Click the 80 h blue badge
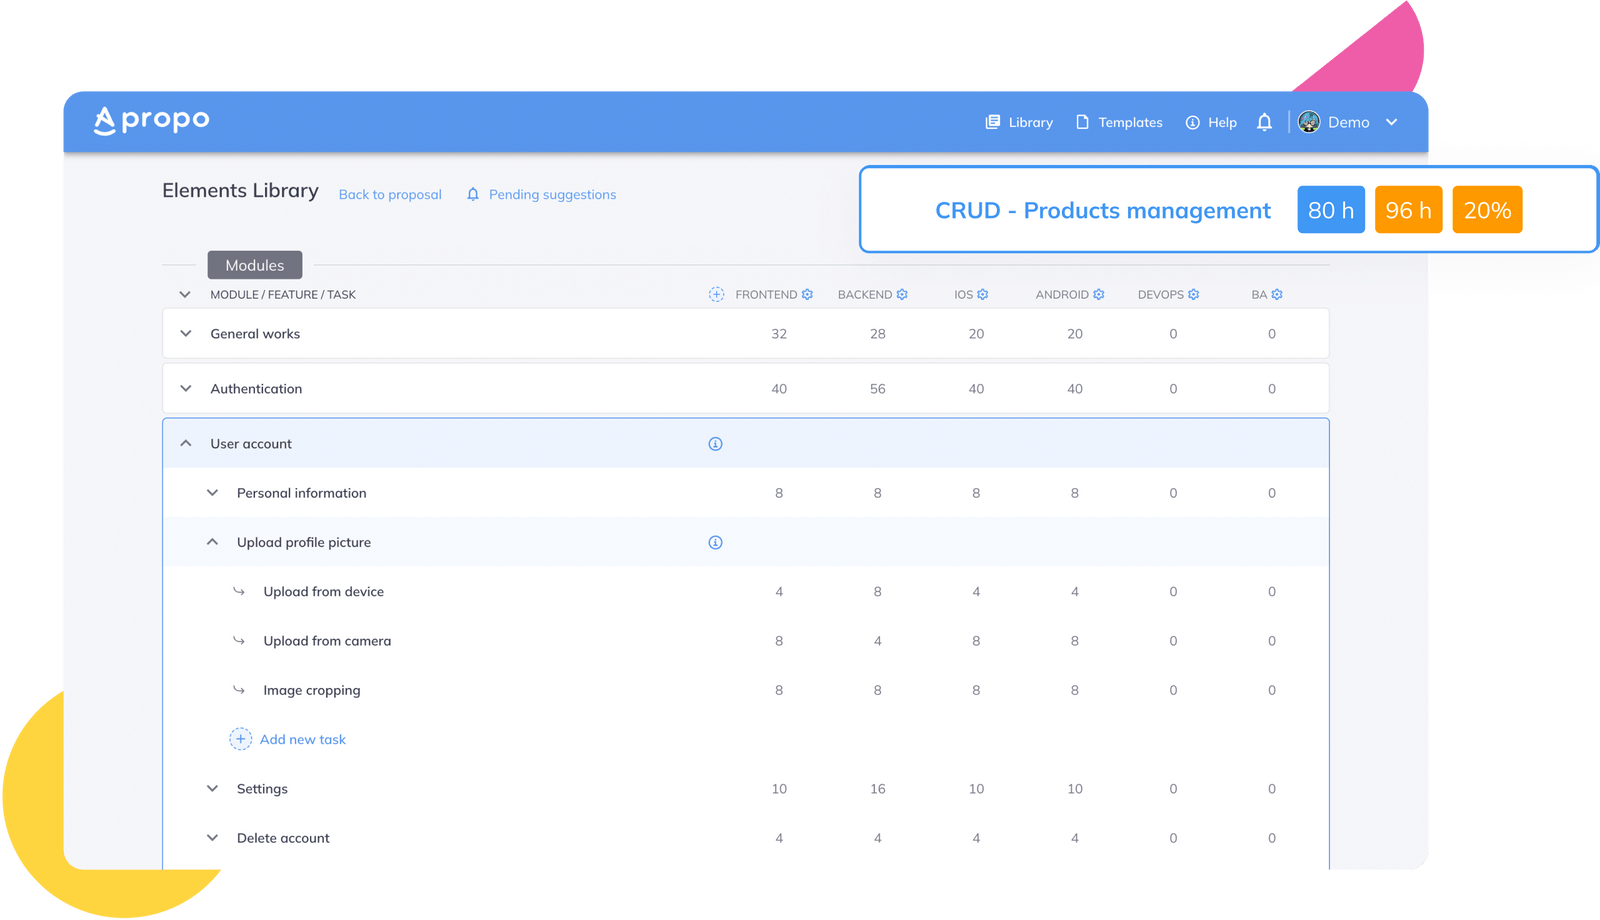 1331,210
